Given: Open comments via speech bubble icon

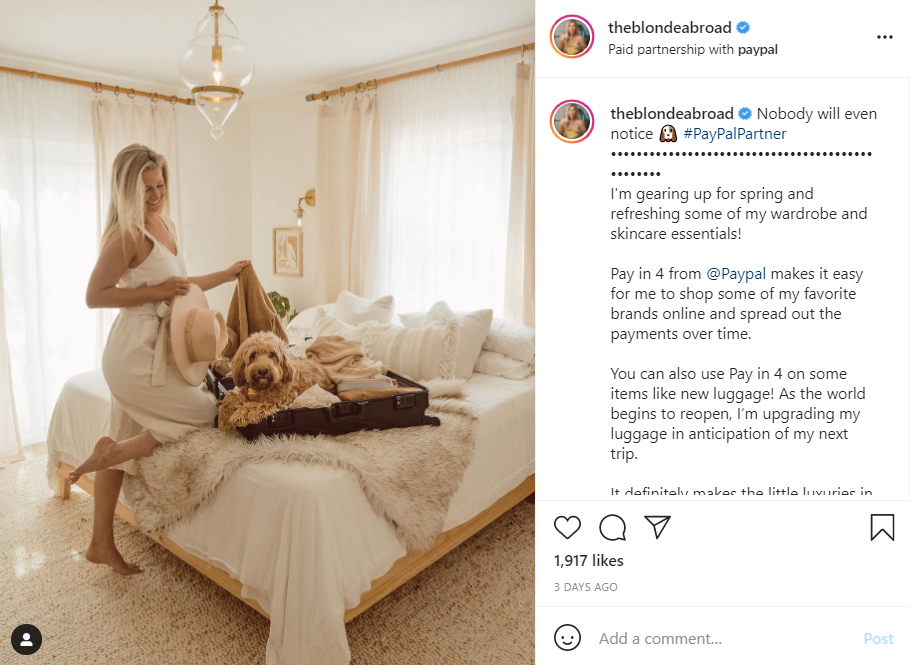Looking at the screenshot, I should tap(612, 527).
